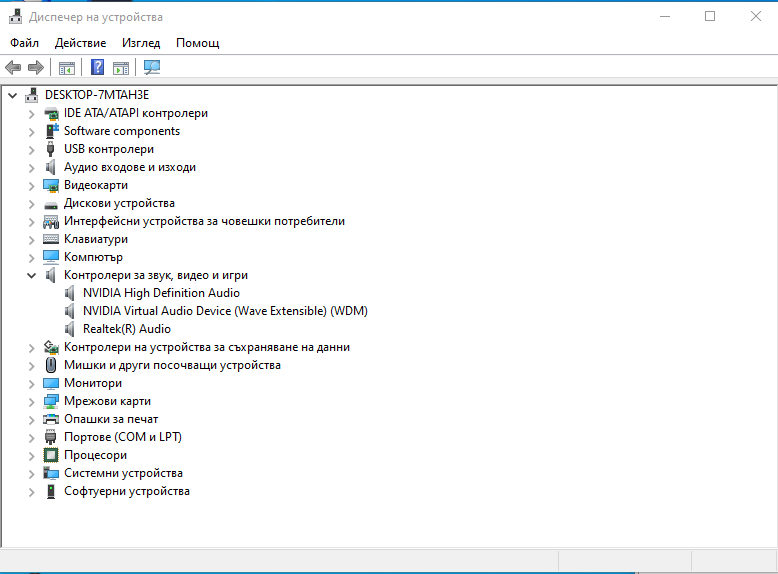The image size is (778, 574).
Task: Click the Клавиатури keyboard icon
Action: click(x=51, y=240)
